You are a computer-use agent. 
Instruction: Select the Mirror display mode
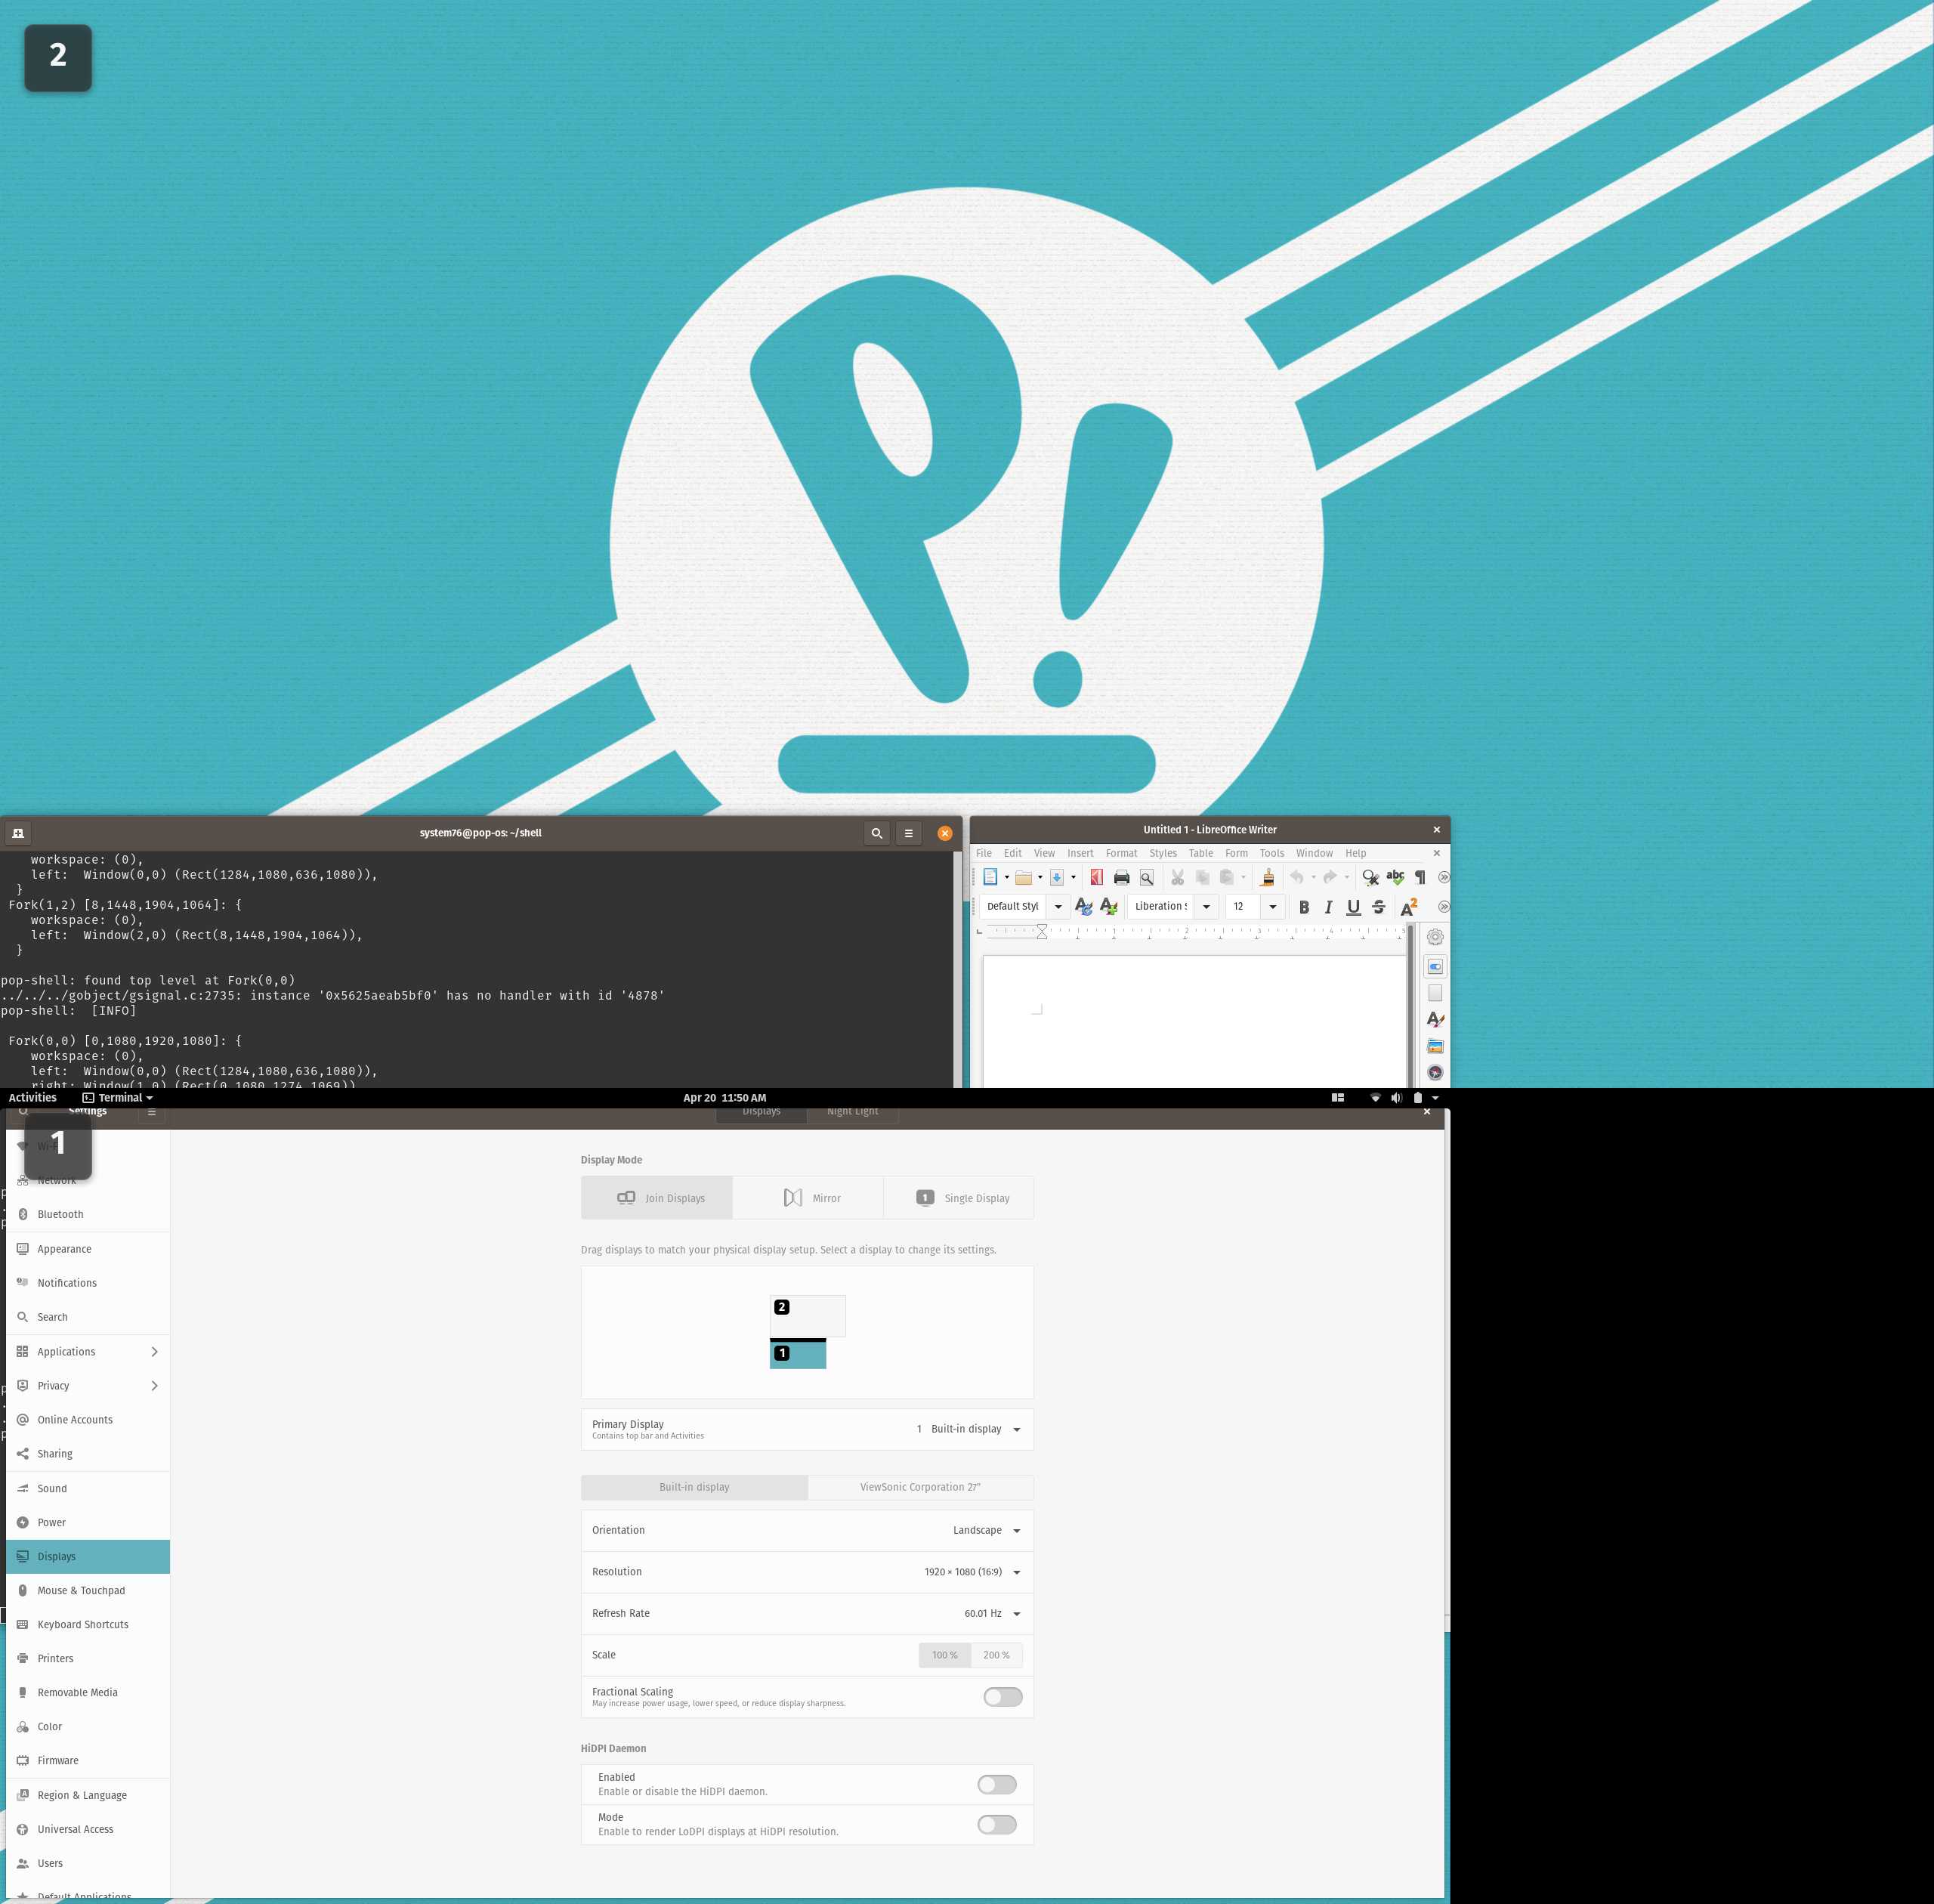[x=808, y=1198]
